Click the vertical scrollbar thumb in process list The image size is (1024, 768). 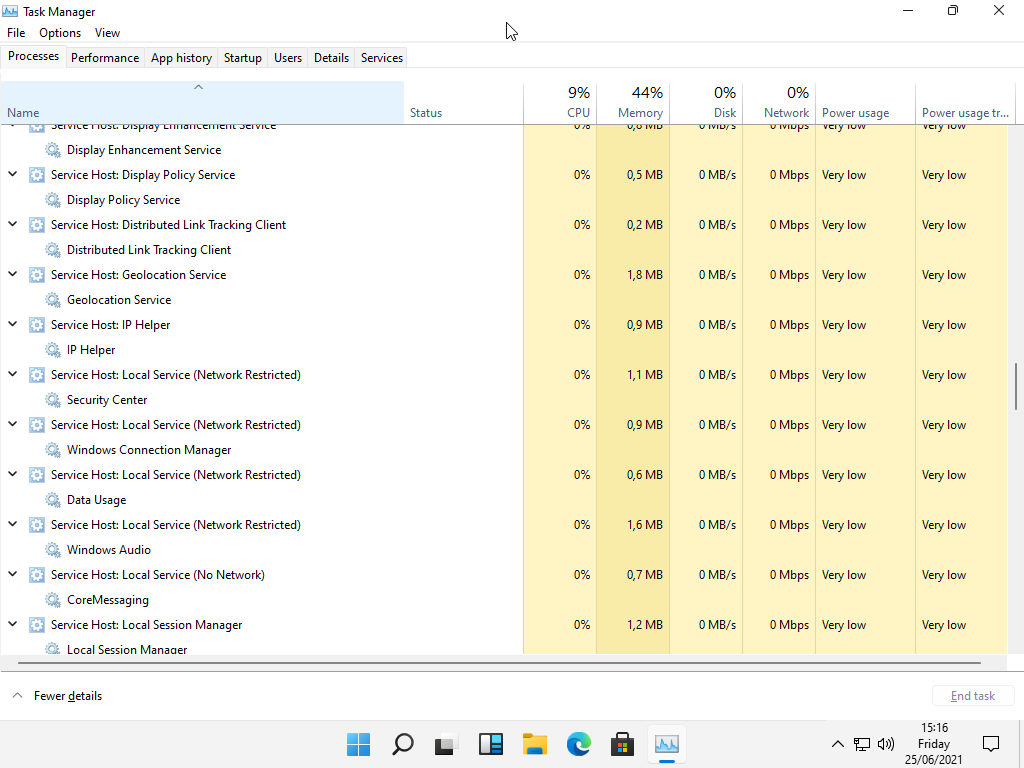(1016, 386)
